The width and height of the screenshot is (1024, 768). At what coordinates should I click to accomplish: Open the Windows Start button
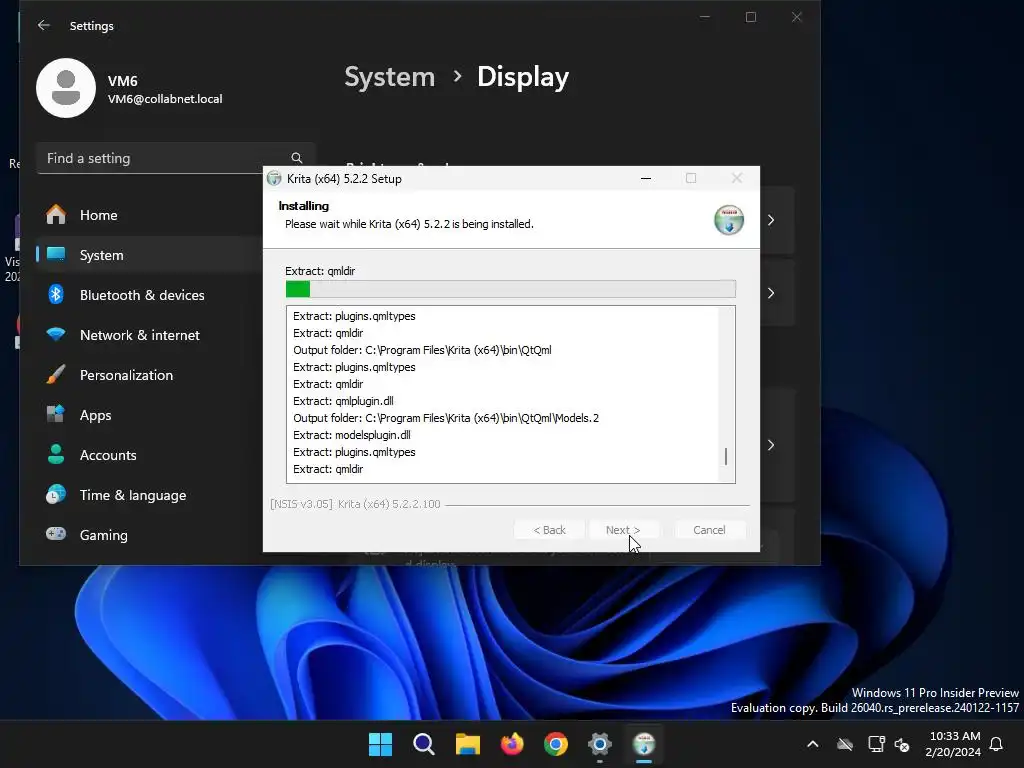pos(380,744)
